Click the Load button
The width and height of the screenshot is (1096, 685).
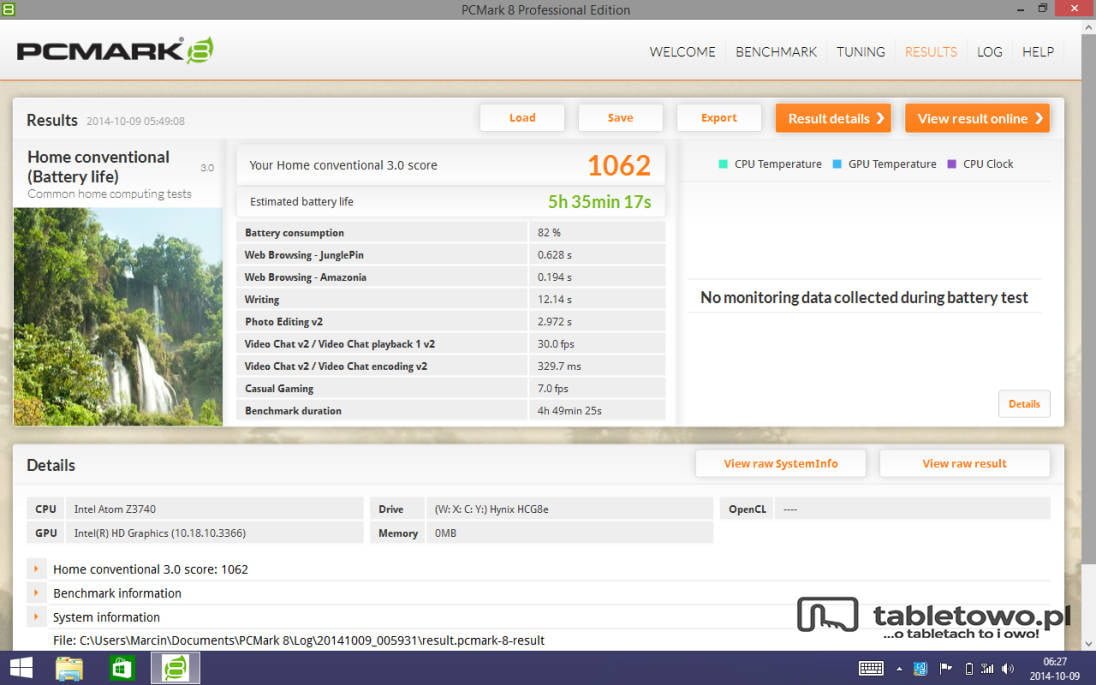[522, 118]
